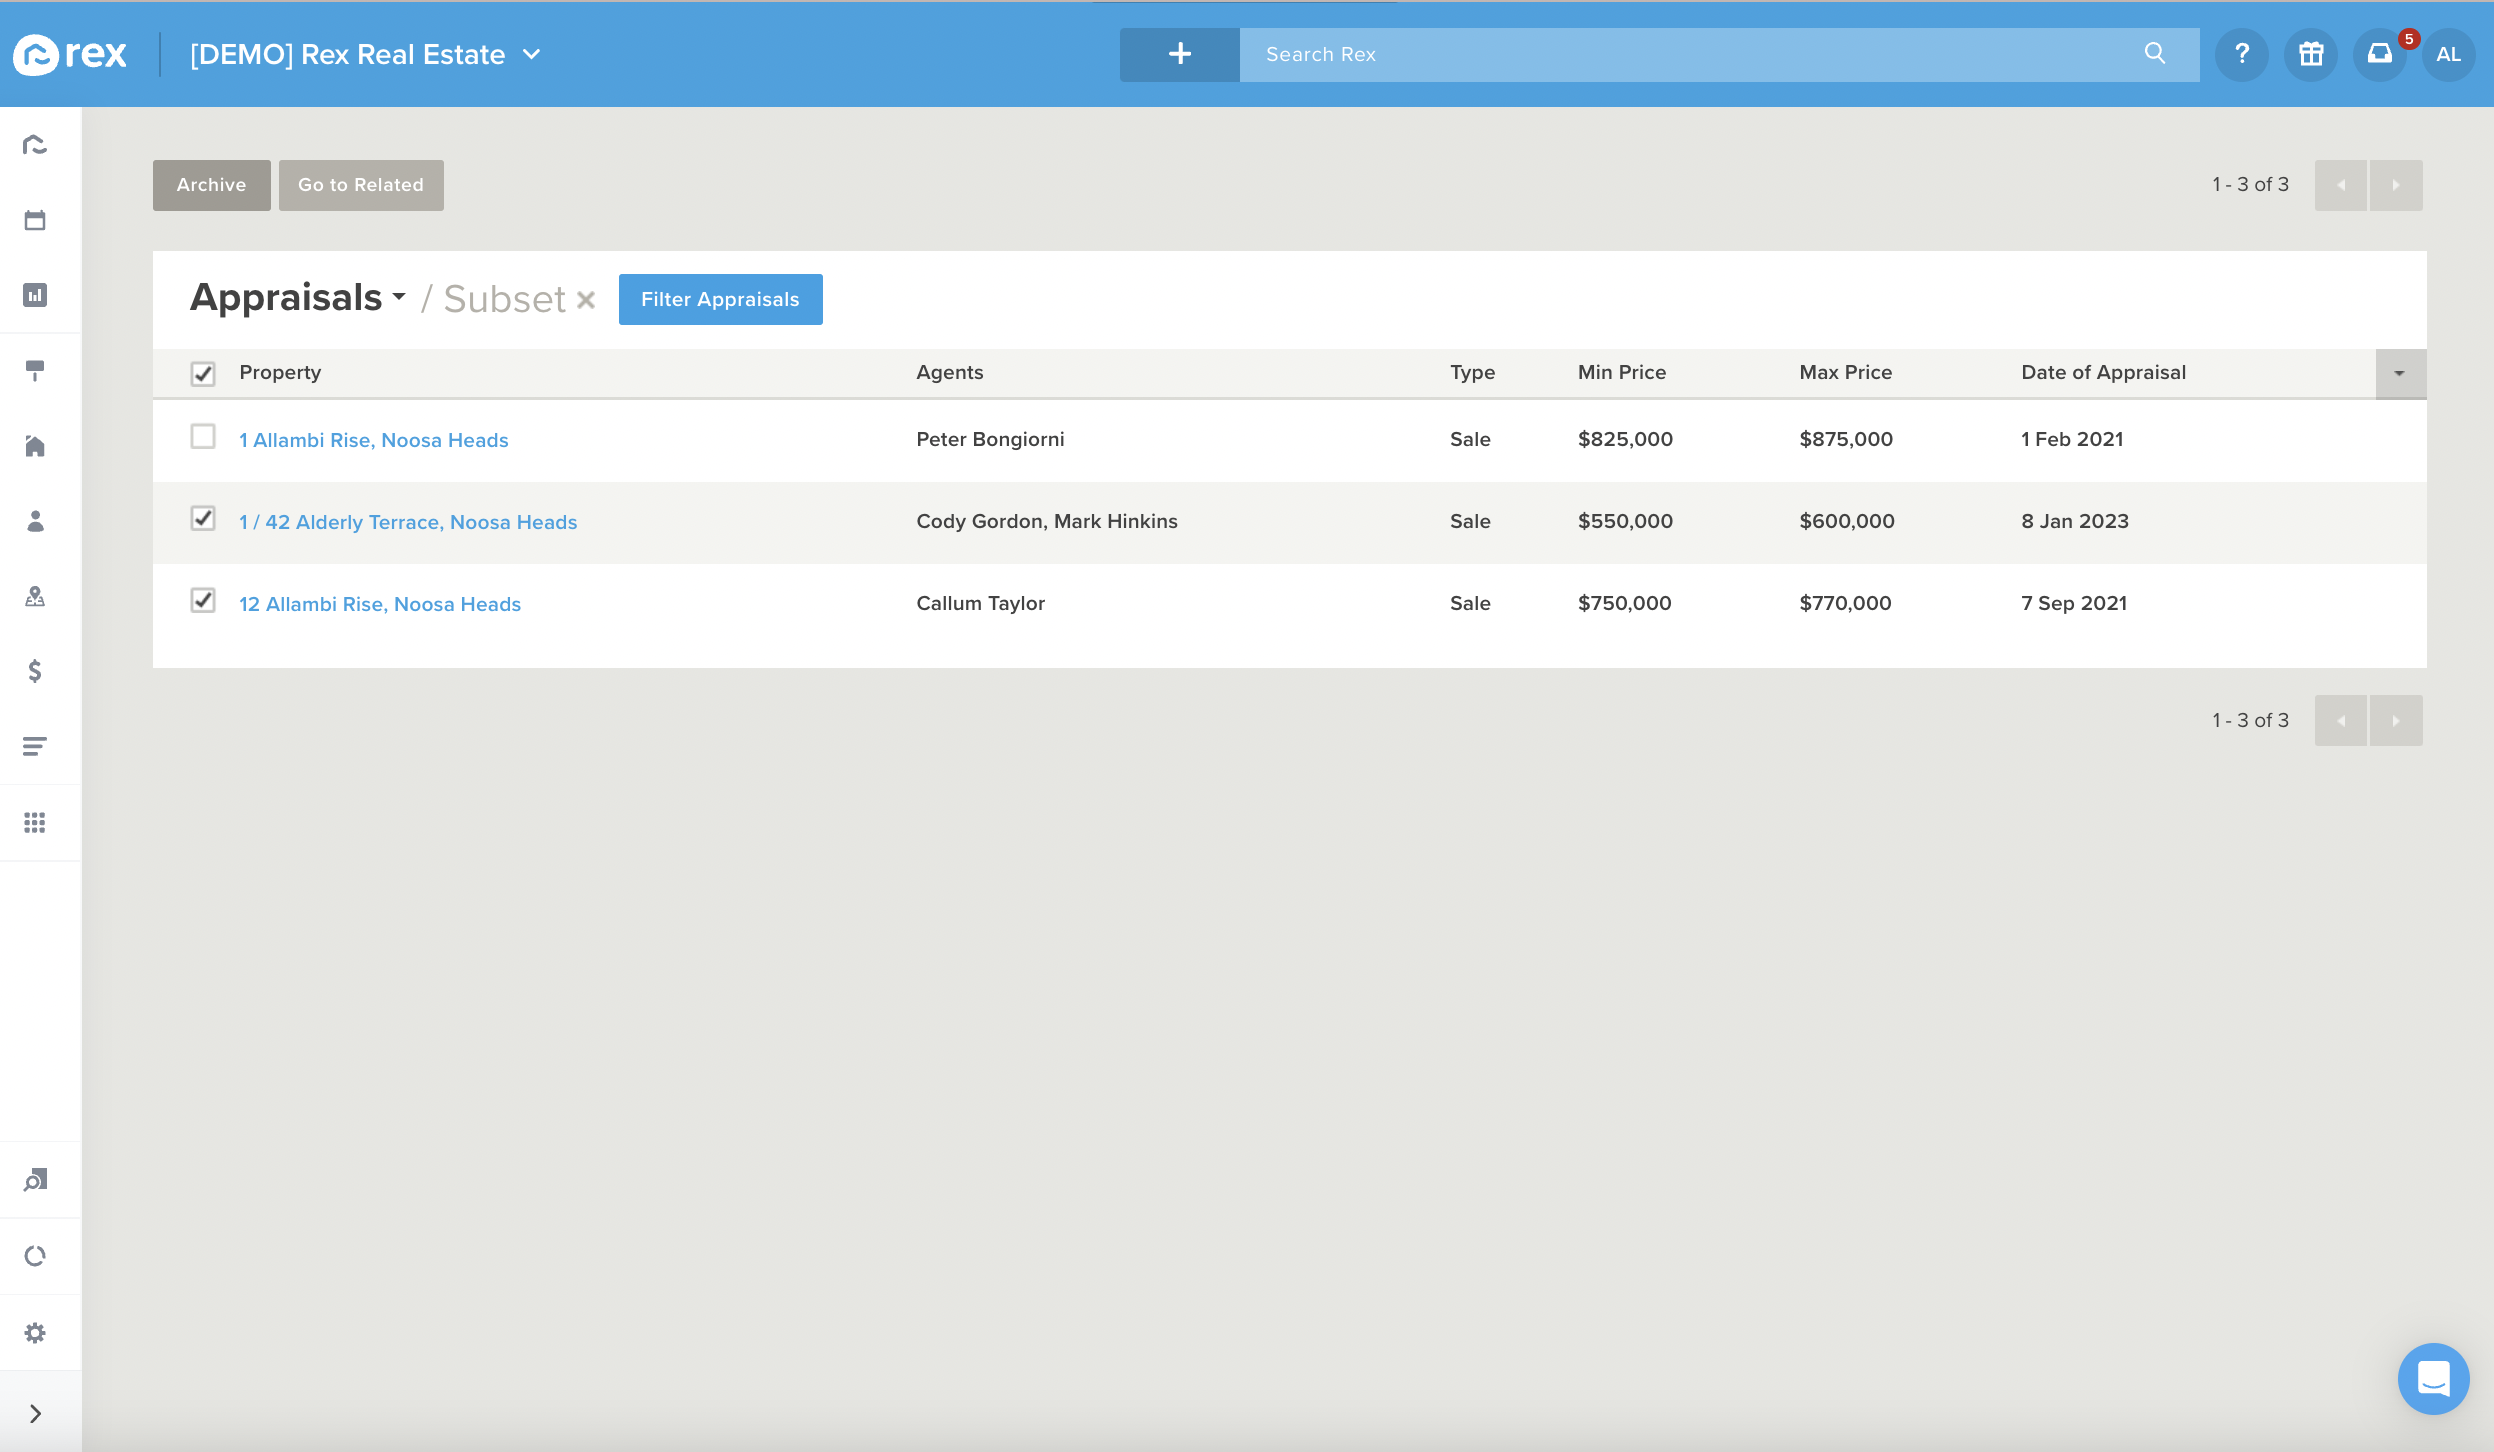Check the 1 Allambi Rise row checkbox
The height and width of the screenshot is (1452, 2494).
pos(203,437)
